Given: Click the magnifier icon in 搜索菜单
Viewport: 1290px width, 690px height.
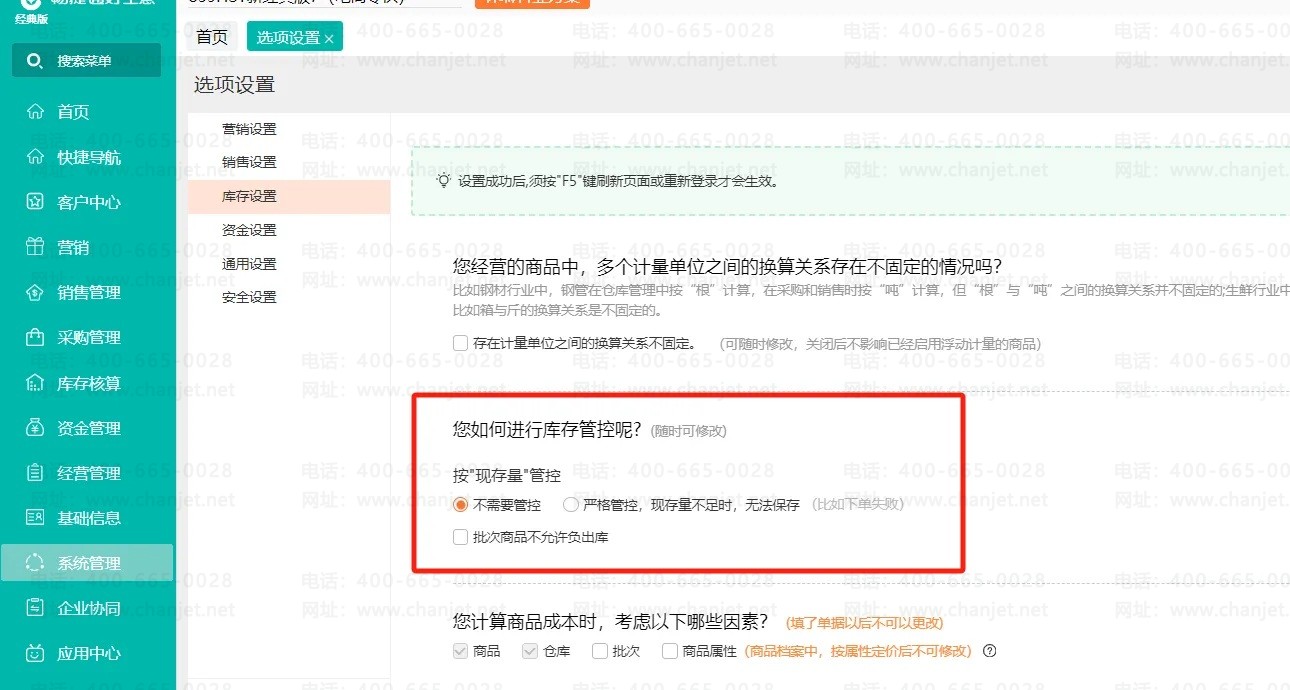Looking at the screenshot, I should [x=35, y=61].
